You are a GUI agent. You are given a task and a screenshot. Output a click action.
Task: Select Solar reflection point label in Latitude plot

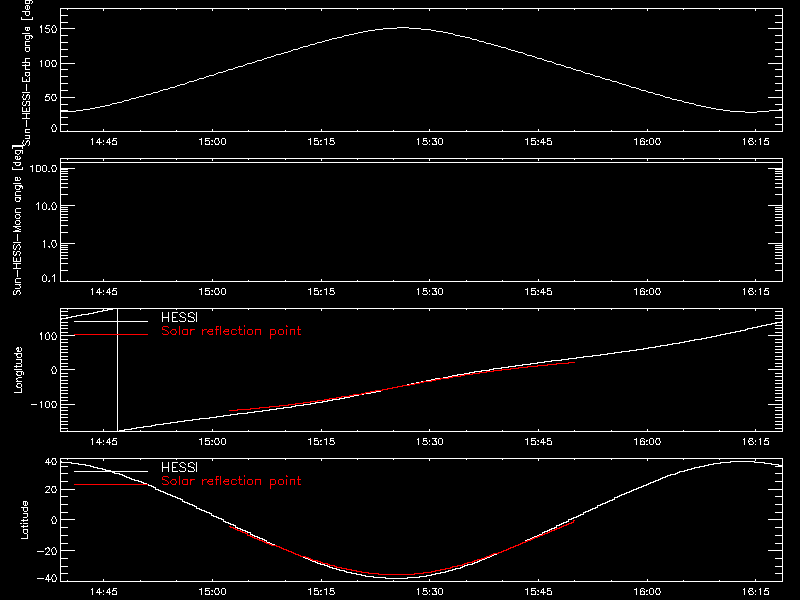click(231, 481)
